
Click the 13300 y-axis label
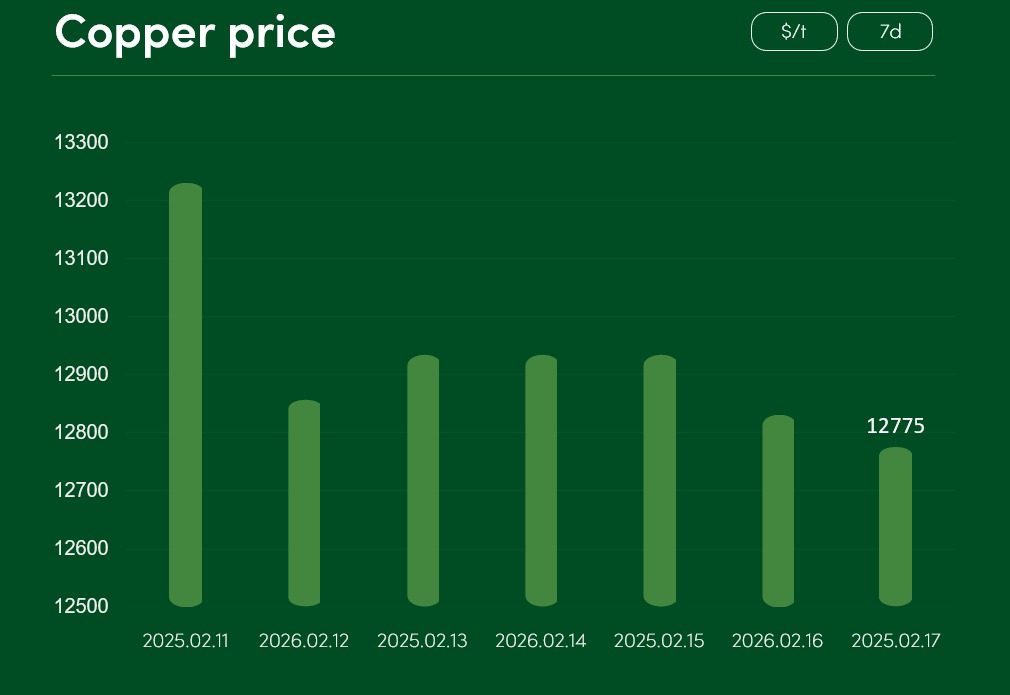coord(81,143)
